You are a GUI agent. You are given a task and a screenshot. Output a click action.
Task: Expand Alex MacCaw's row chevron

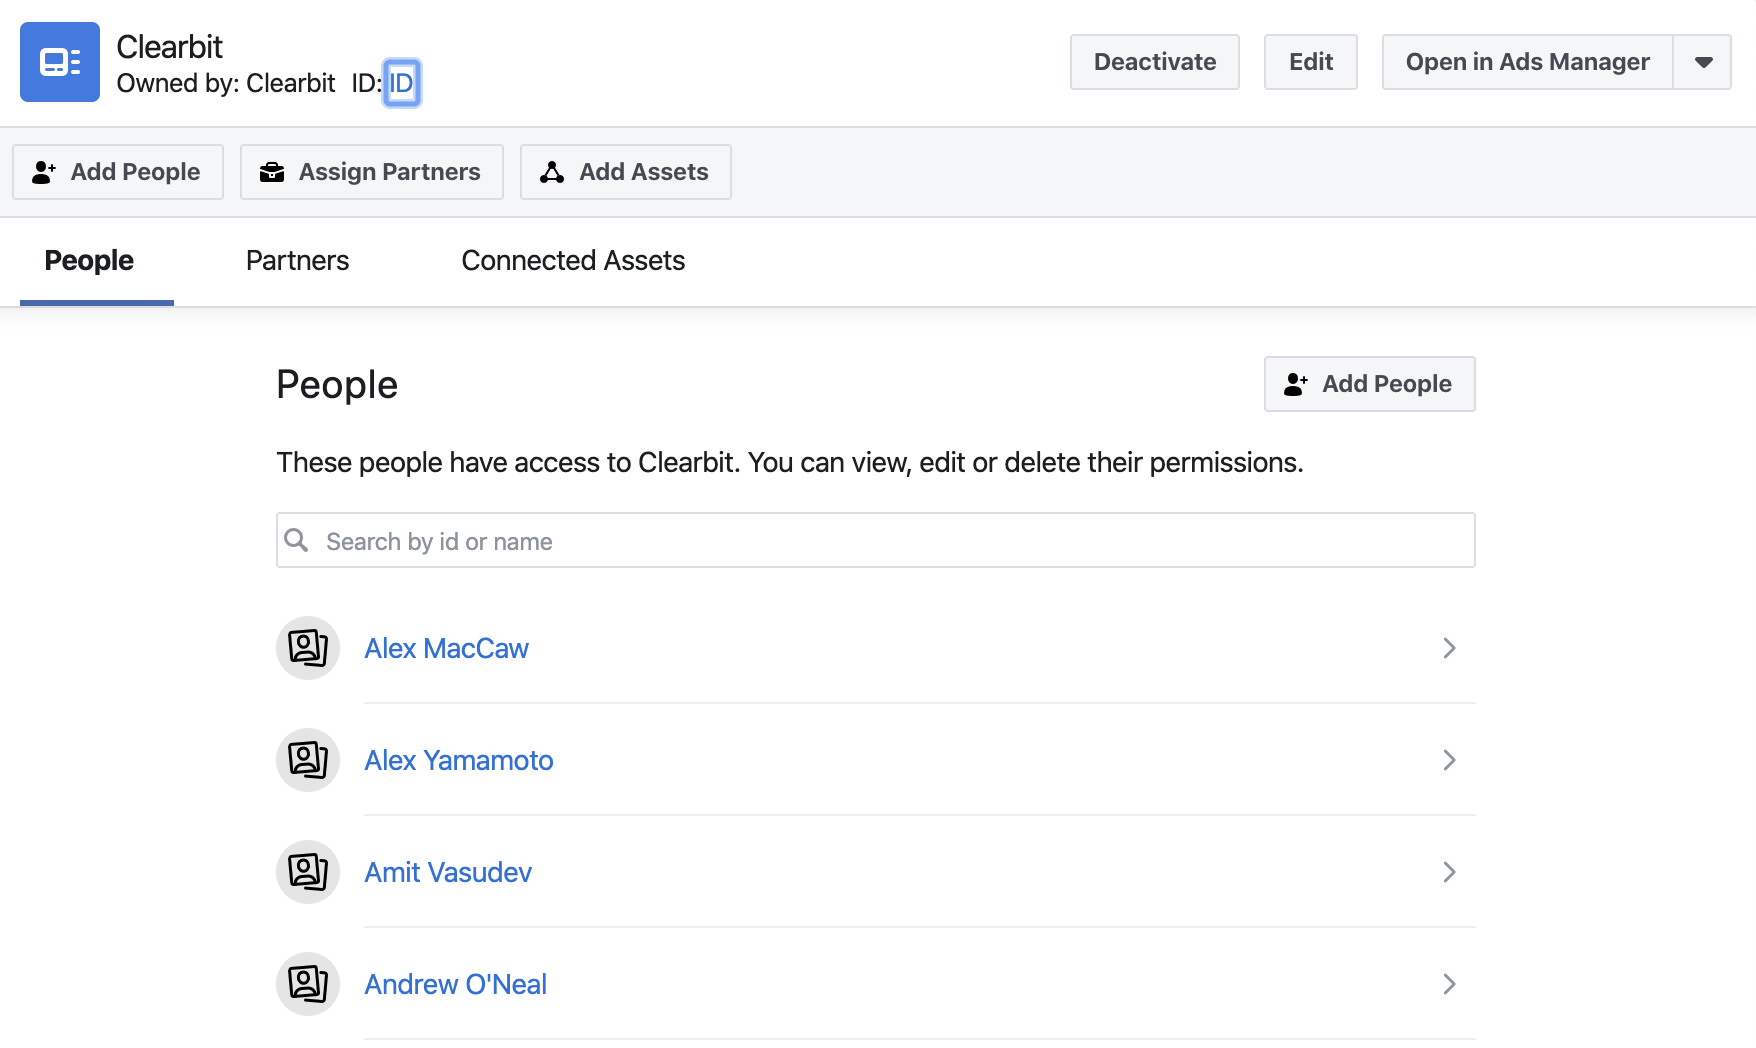(x=1449, y=648)
